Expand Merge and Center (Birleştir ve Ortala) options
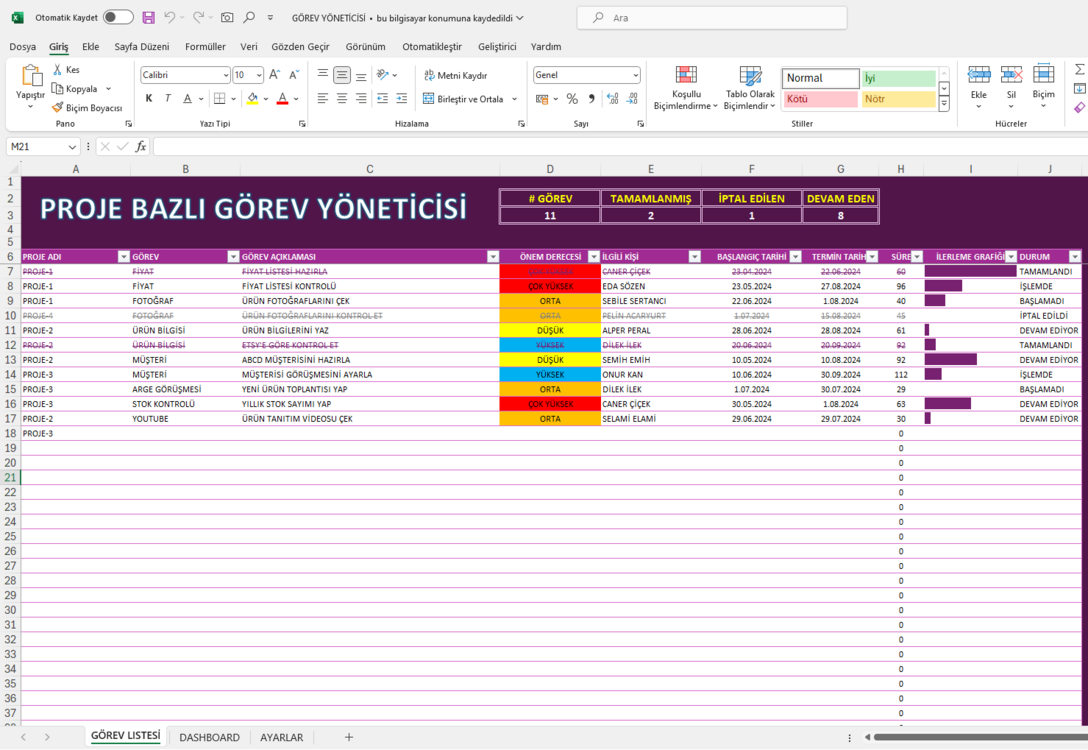 click(515, 99)
